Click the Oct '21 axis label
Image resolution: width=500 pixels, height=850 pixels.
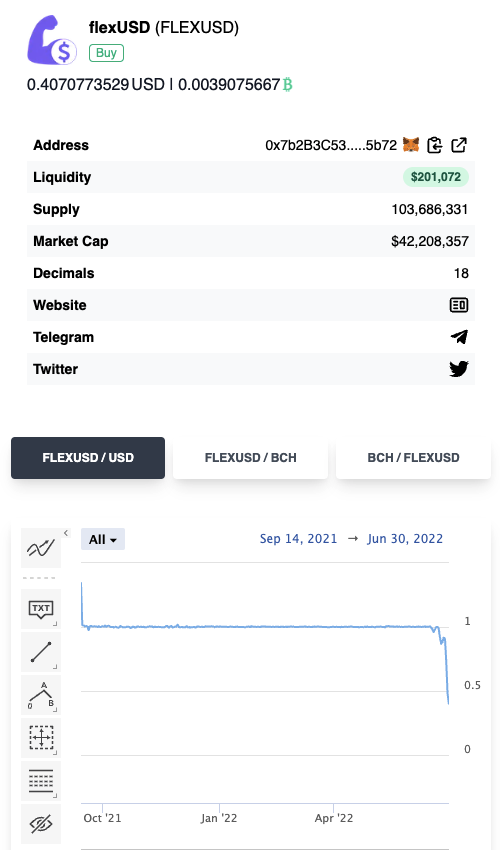coord(102,818)
